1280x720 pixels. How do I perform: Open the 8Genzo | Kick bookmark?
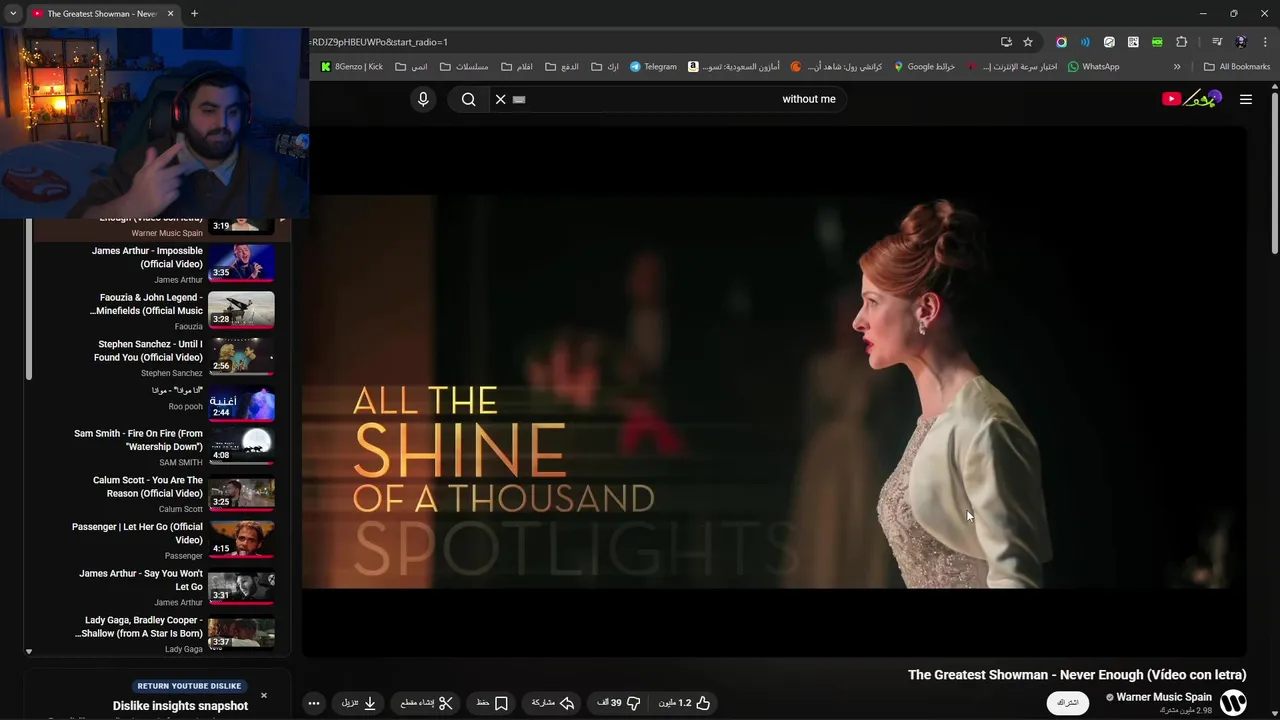click(x=352, y=67)
